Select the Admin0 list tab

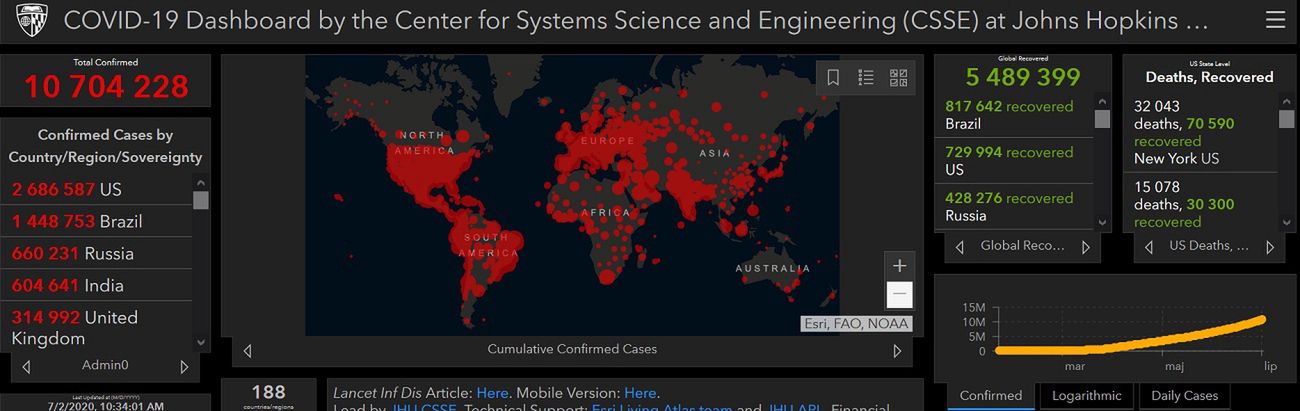click(x=105, y=366)
